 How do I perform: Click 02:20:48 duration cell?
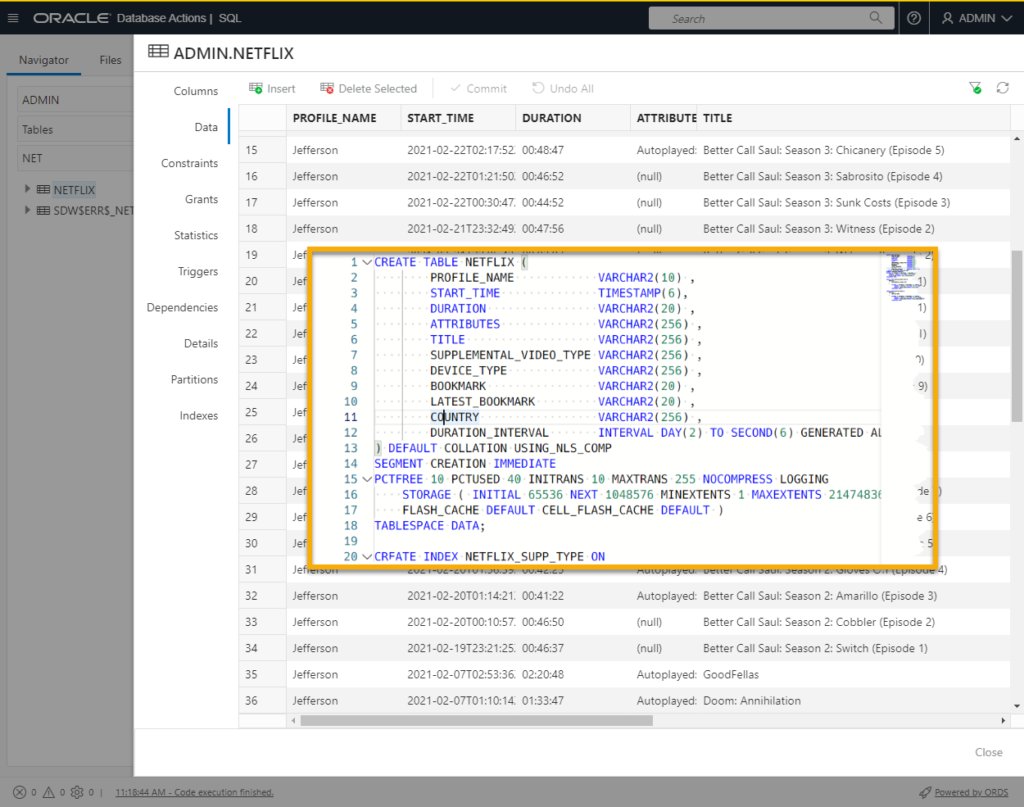pos(543,674)
